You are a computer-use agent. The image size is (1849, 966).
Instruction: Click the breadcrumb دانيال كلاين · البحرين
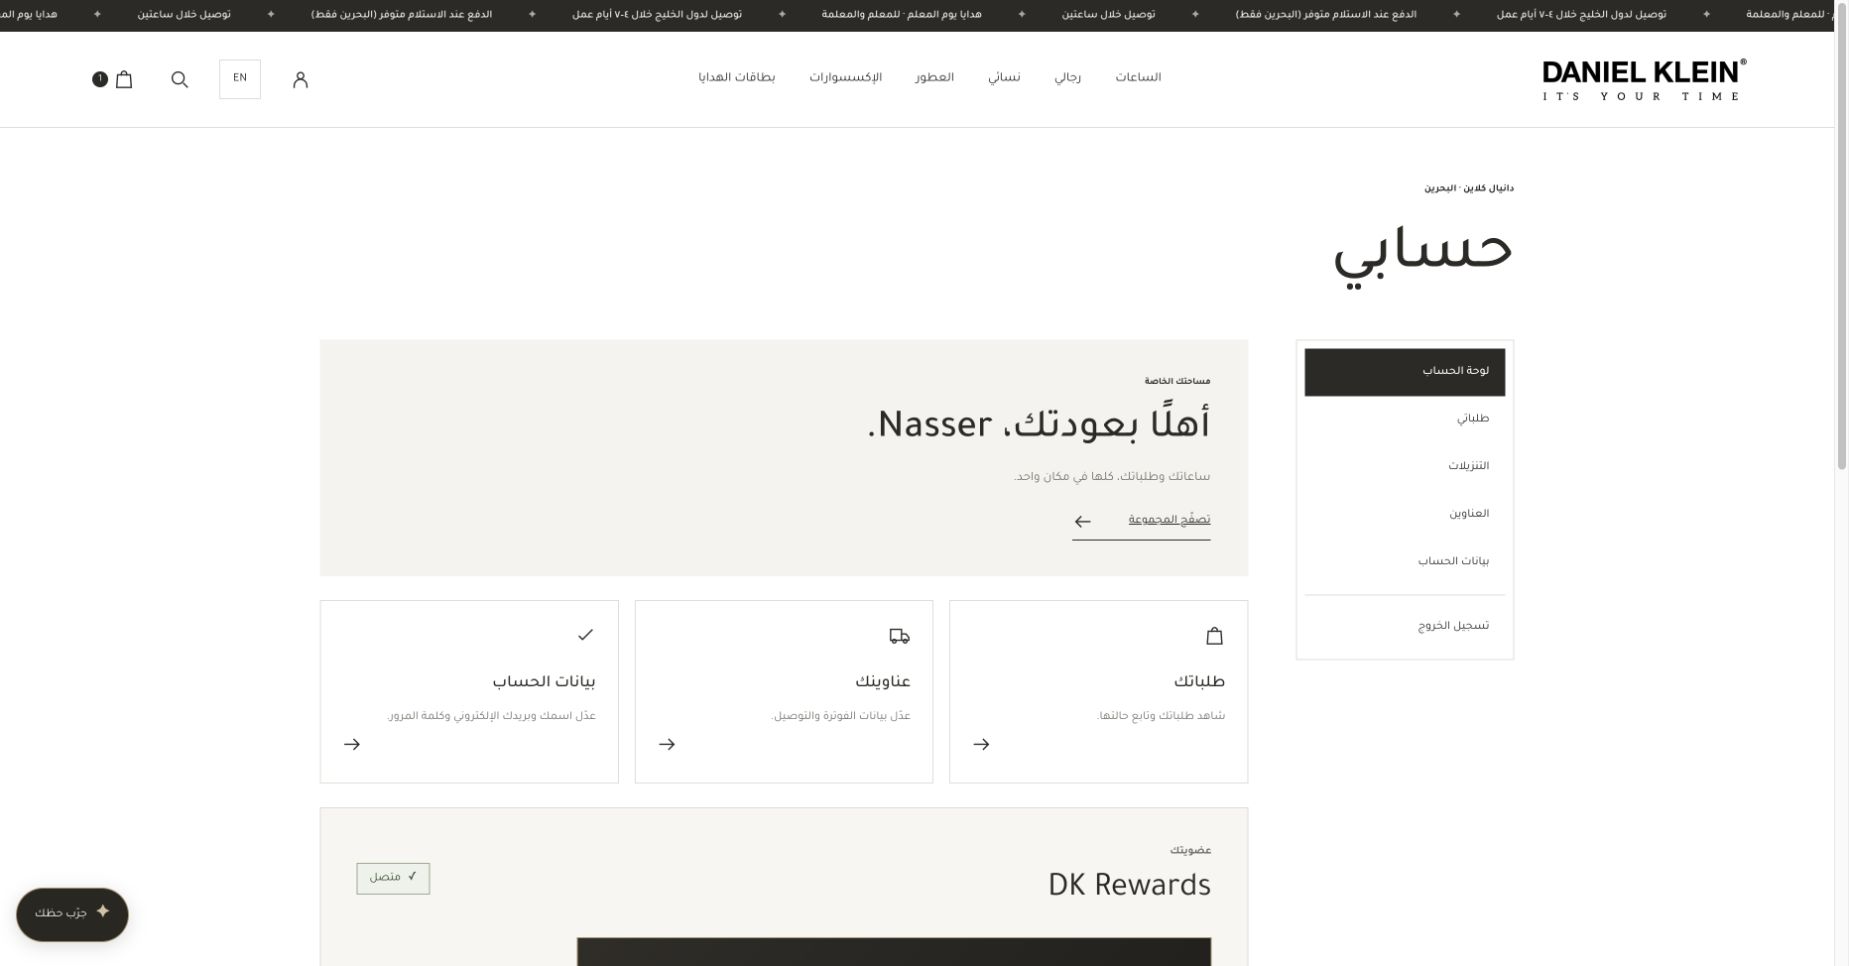coord(1469,188)
